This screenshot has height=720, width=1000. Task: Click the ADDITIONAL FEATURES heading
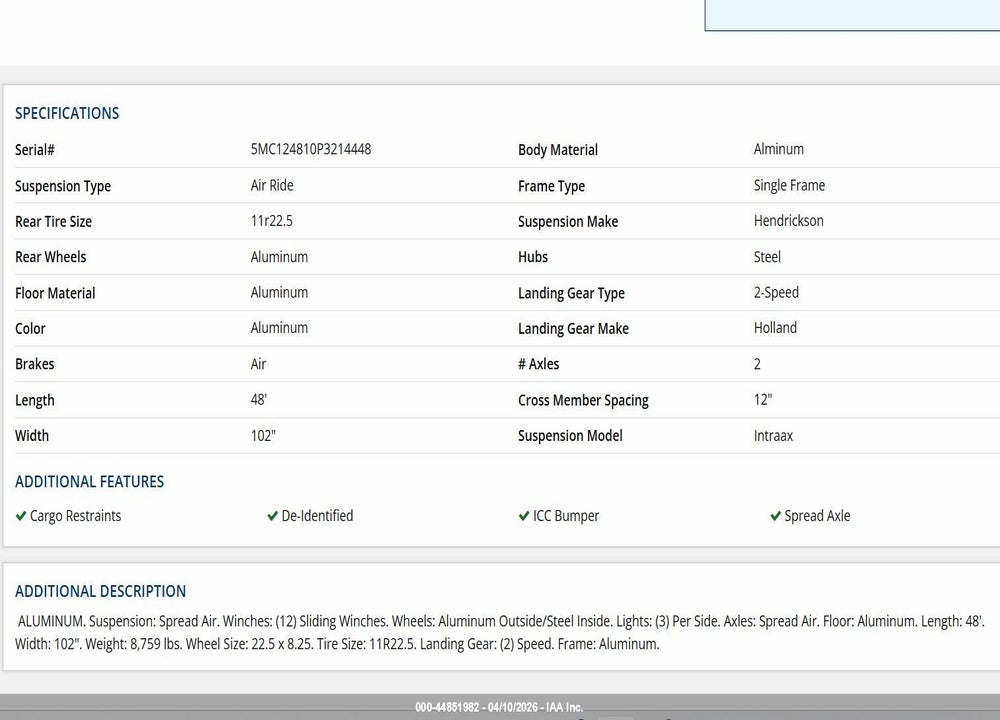[89, 481]
